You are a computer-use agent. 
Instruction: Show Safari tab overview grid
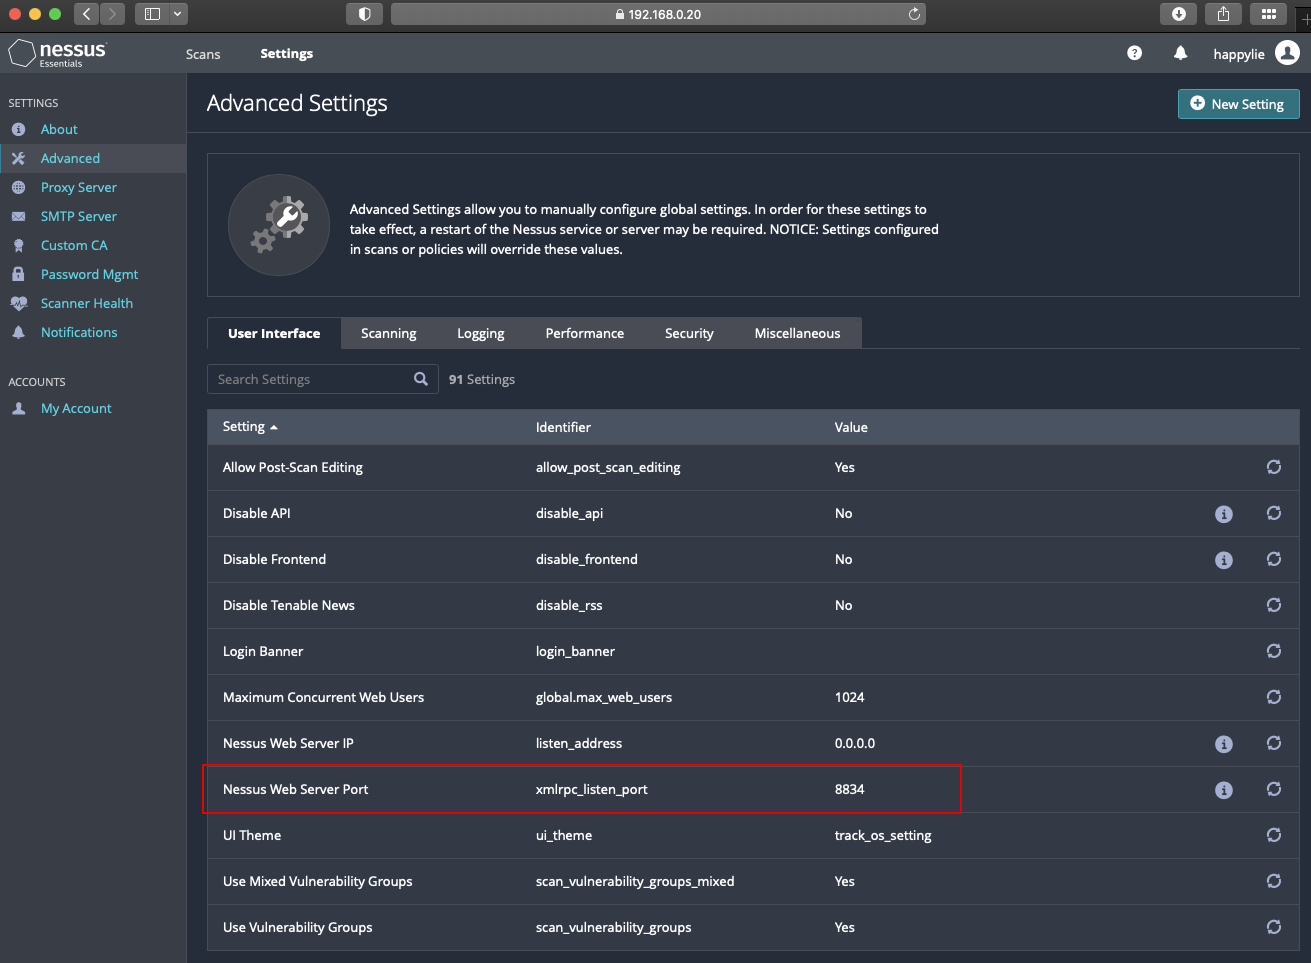point(1268,14)
